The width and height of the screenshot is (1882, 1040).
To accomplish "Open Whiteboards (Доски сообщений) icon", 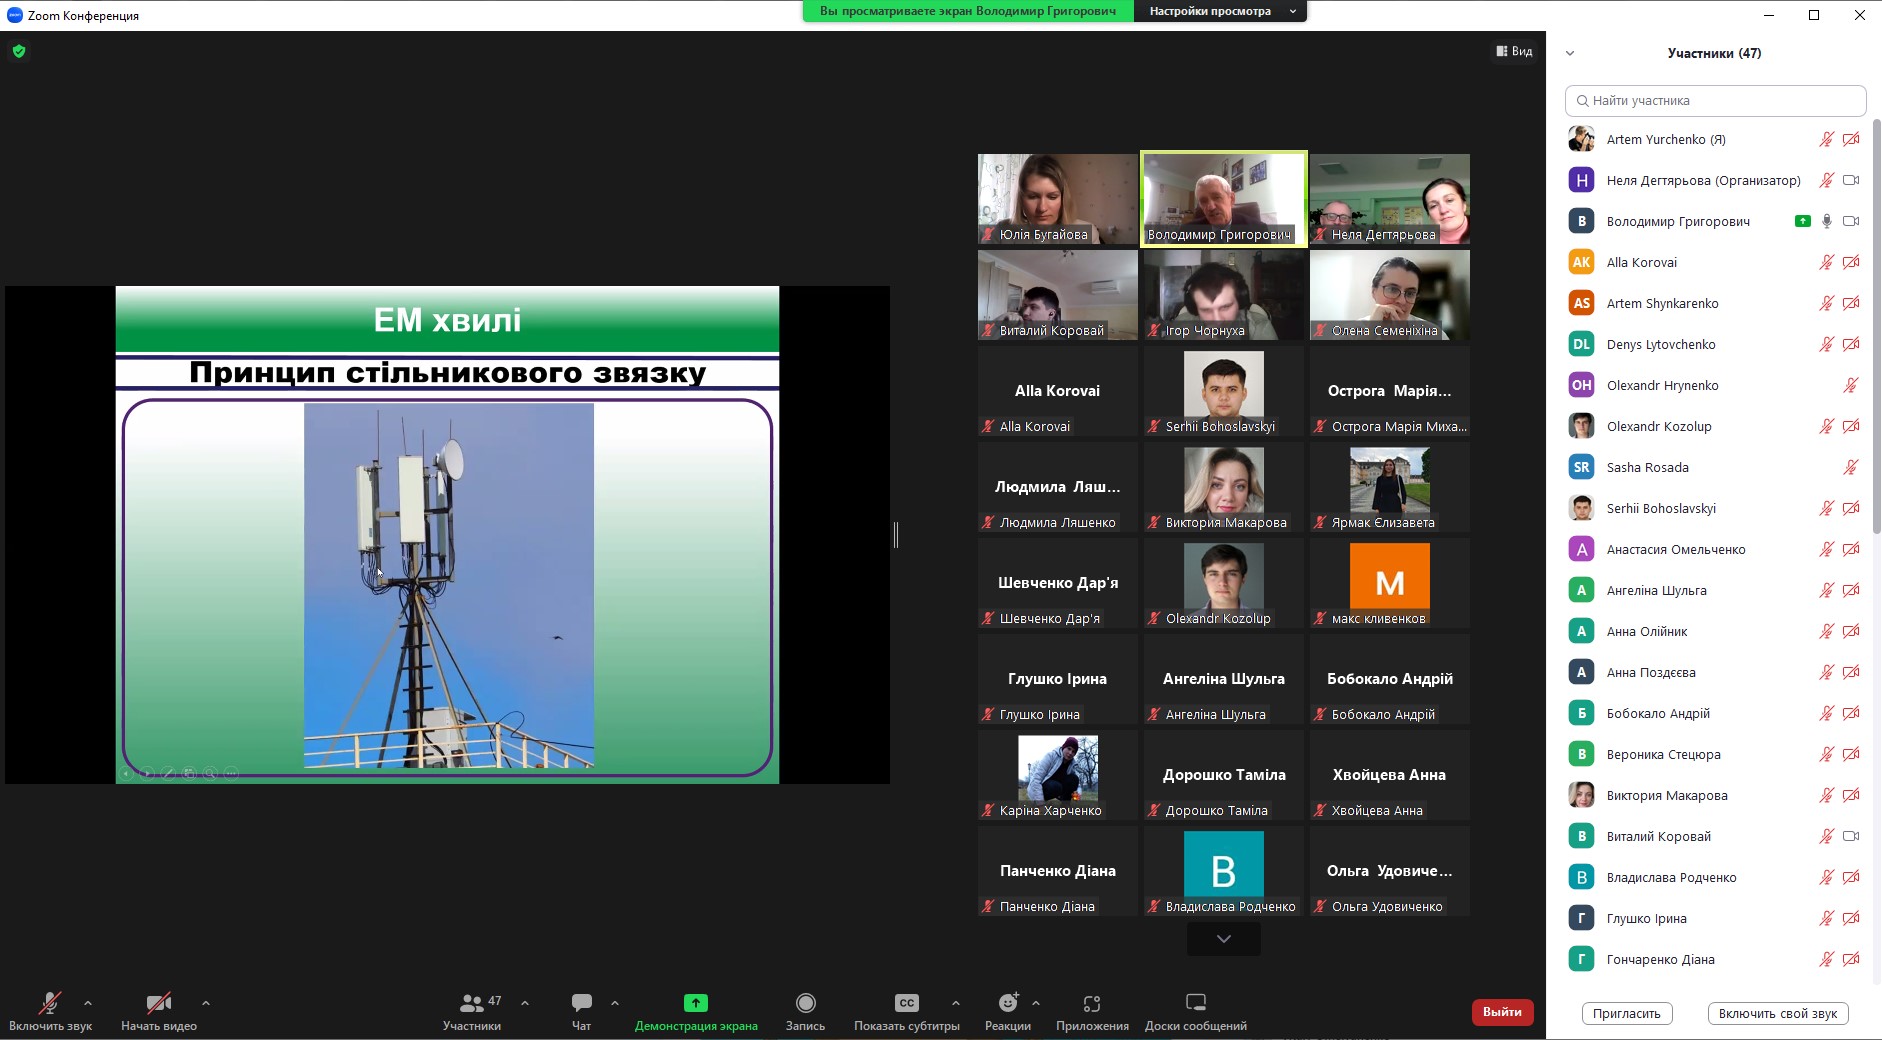I will [1195, 1003].
